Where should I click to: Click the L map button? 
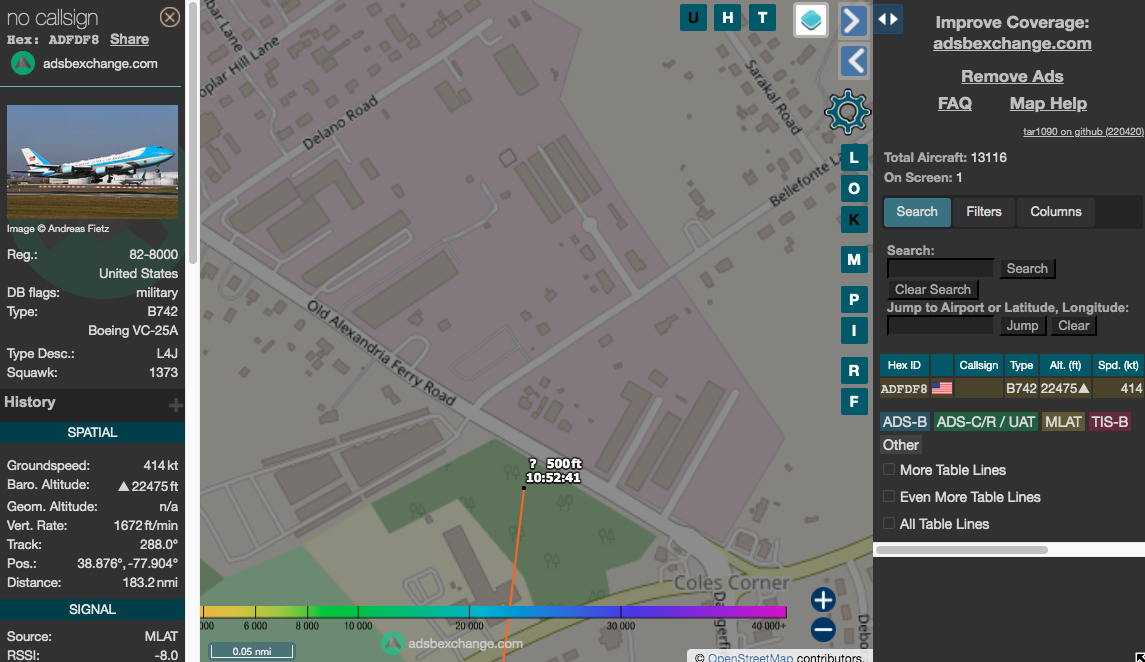click(854, 158)
